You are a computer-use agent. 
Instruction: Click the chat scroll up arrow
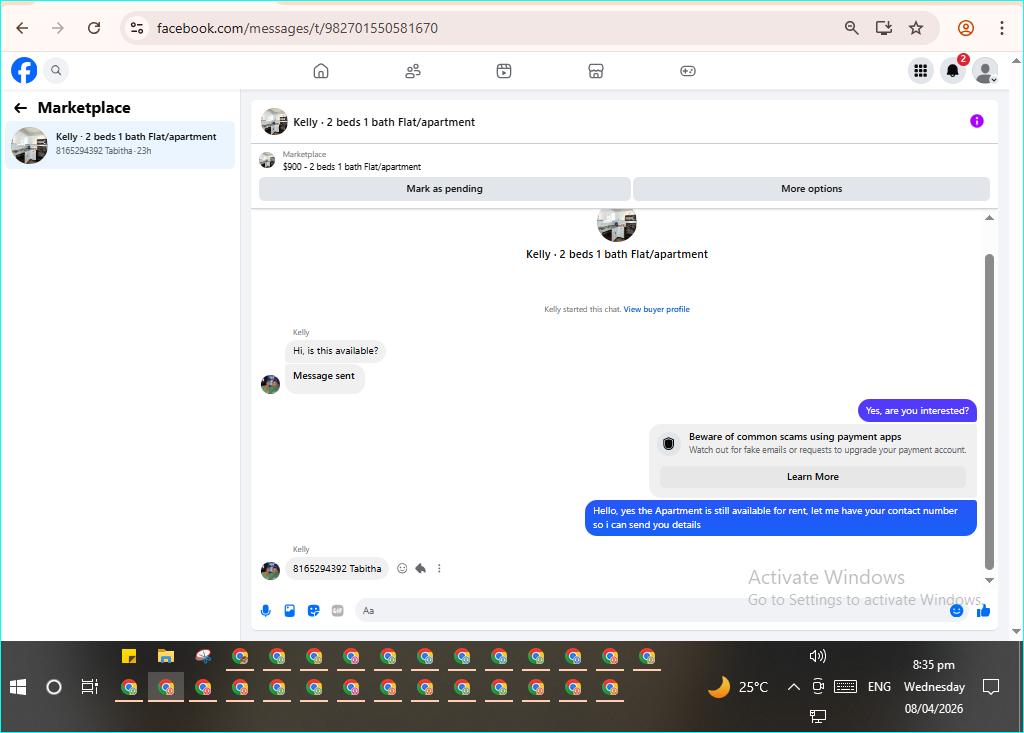click(989, 218)
